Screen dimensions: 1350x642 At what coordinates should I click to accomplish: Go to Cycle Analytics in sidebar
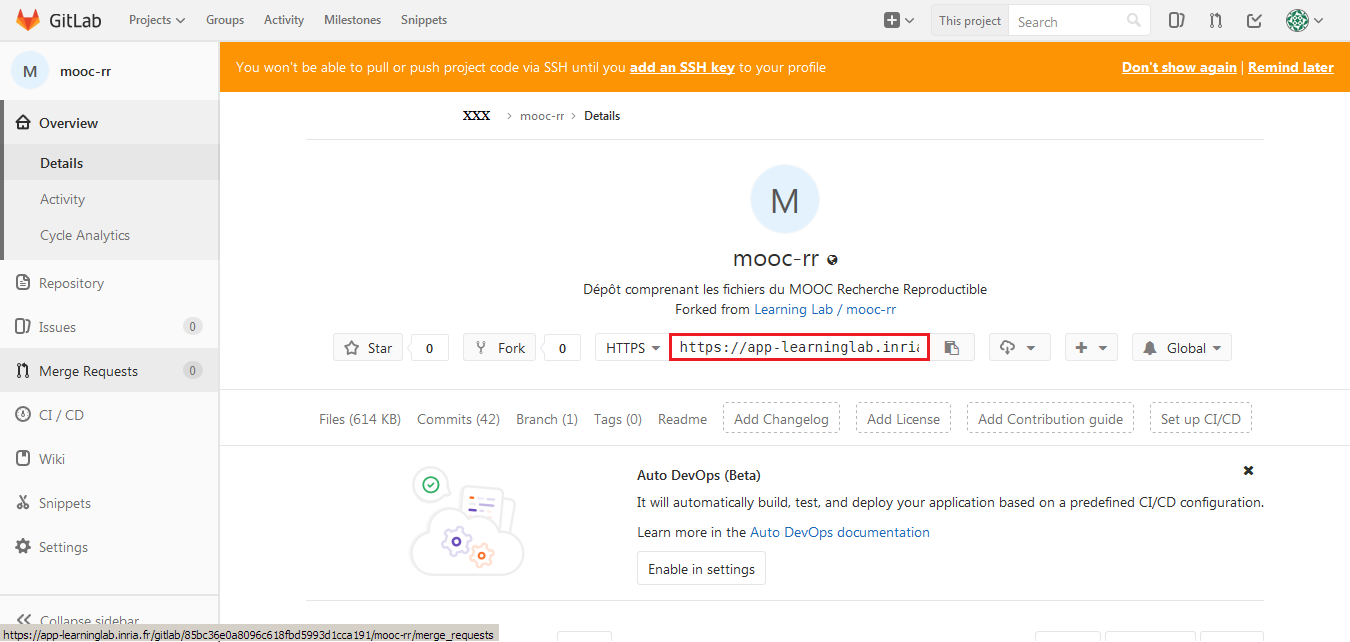[85, 235]
